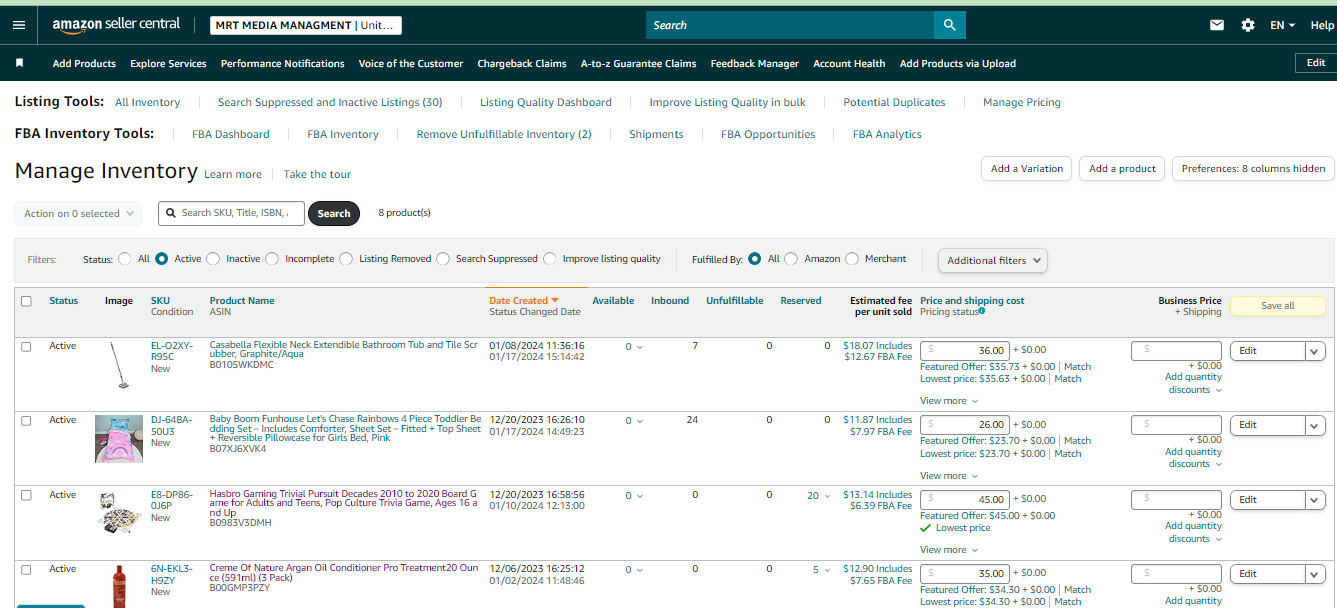Click the Search SKU, Title, ISBN field

(231, 213)
